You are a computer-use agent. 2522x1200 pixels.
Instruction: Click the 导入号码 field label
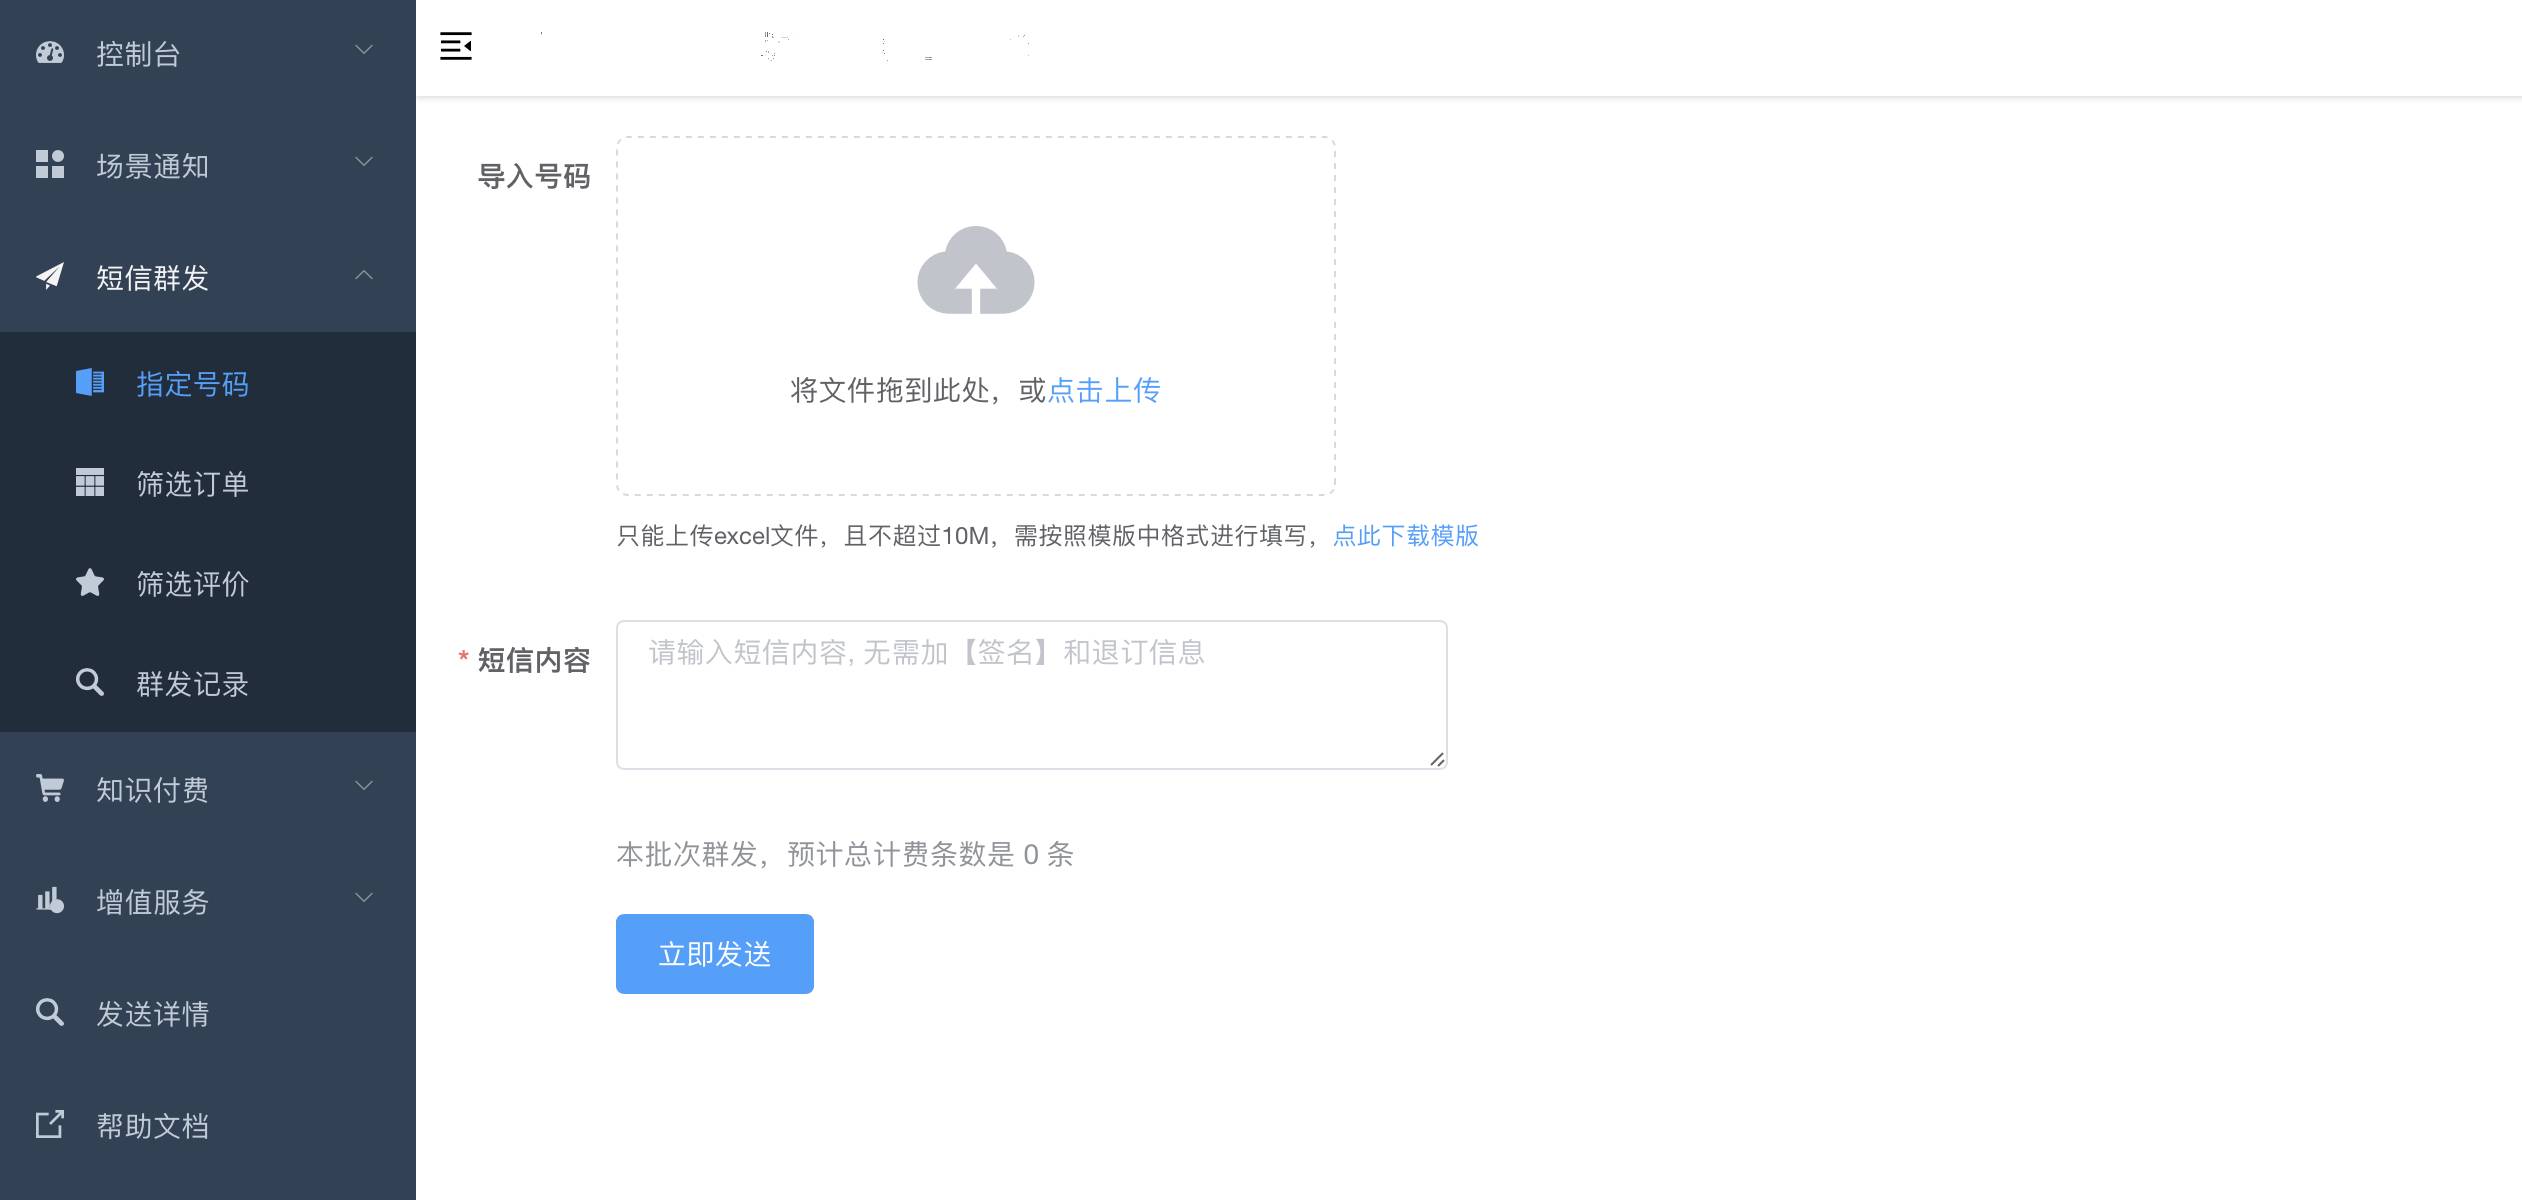pos(534,176)
